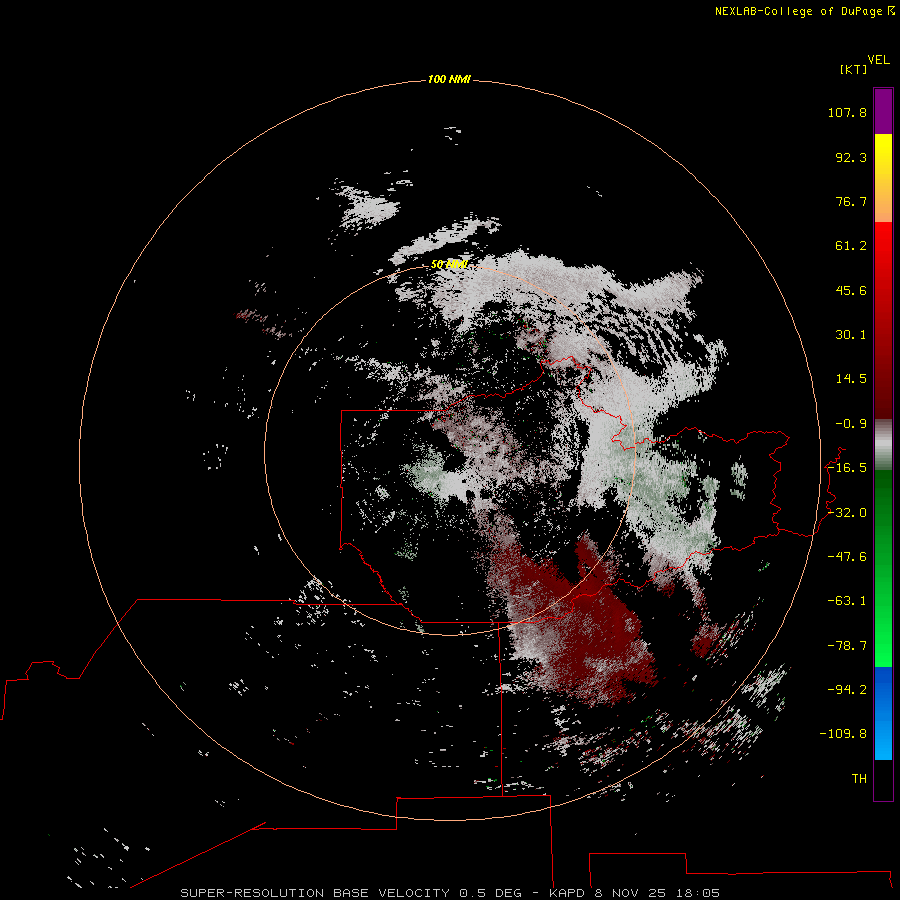Click the NEXLAB logo icon beside DuPage
This screenshot has width=900, height=900.
click(891, 11)
